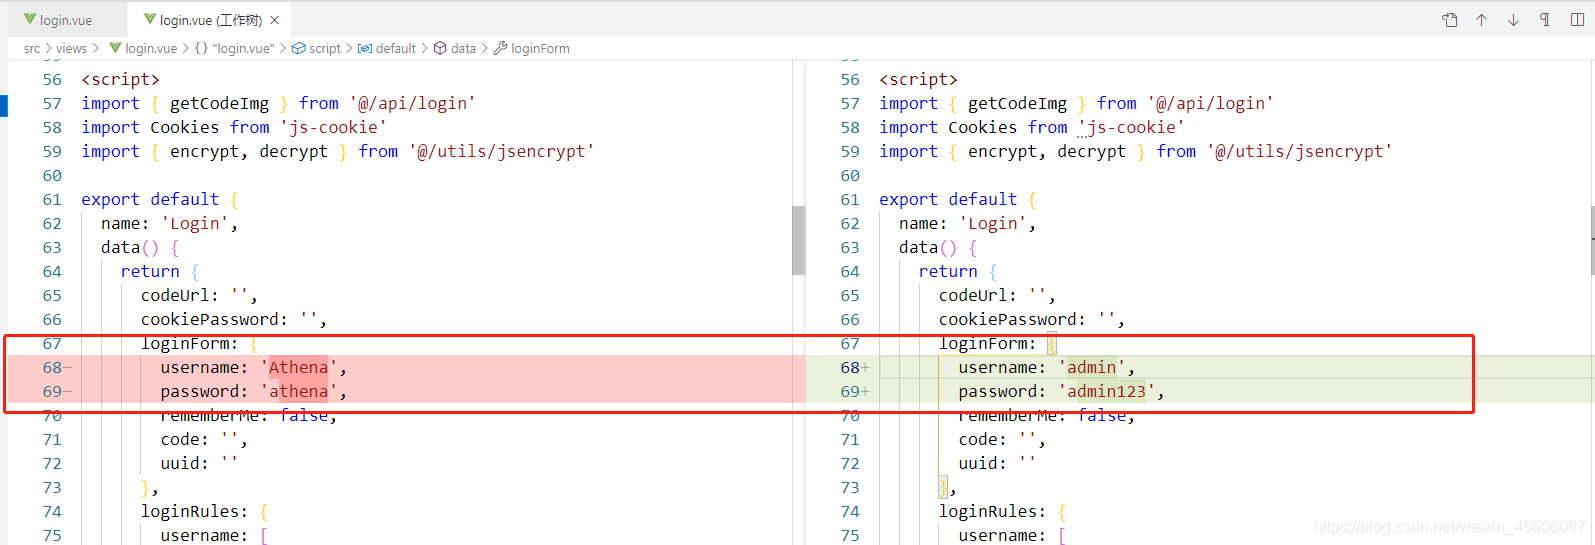Click 'uuid' line in original editor

click(x=199, y=463)
